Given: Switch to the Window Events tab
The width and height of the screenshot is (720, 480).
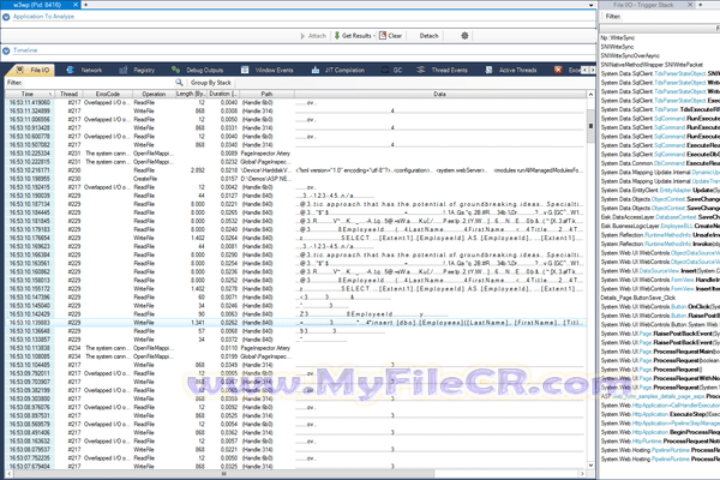Looking at the screenshot, I should tap(267, 70).
